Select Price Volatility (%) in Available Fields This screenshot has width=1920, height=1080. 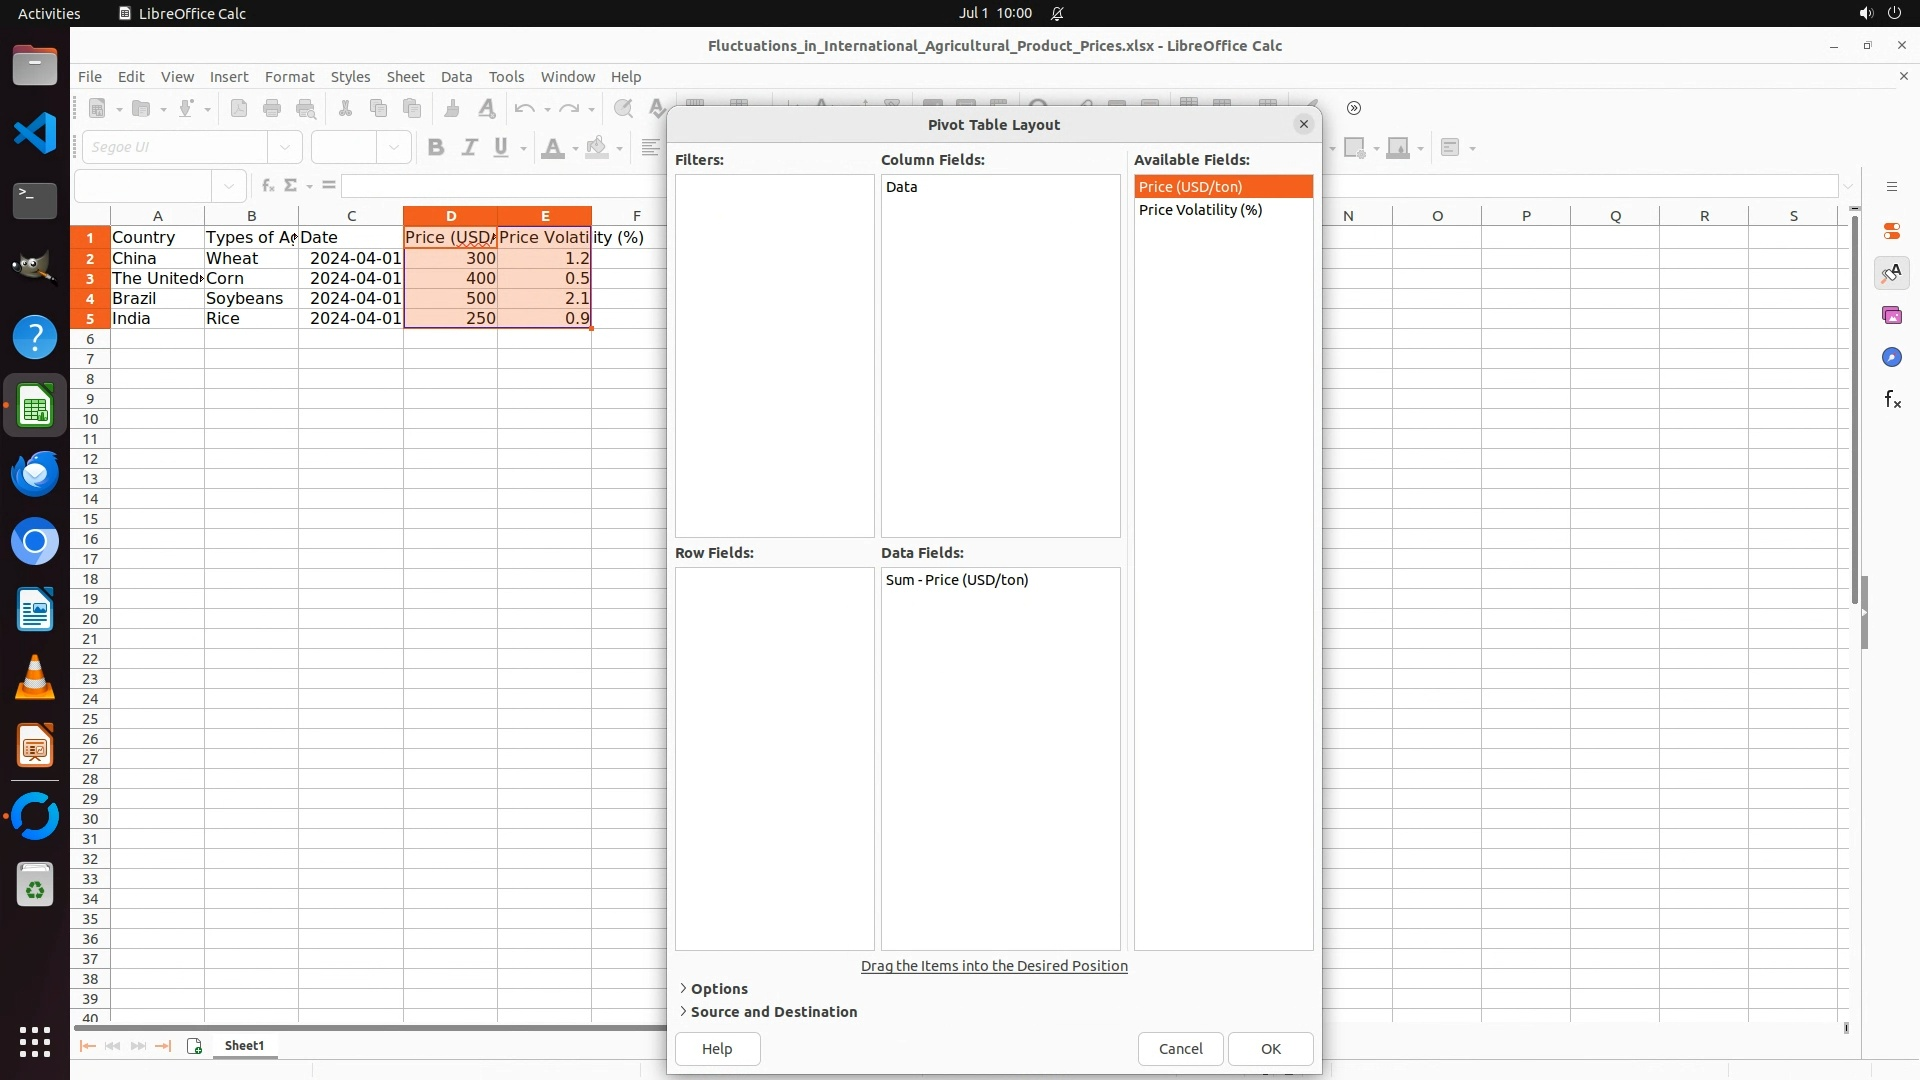(x=1200, y=210)
